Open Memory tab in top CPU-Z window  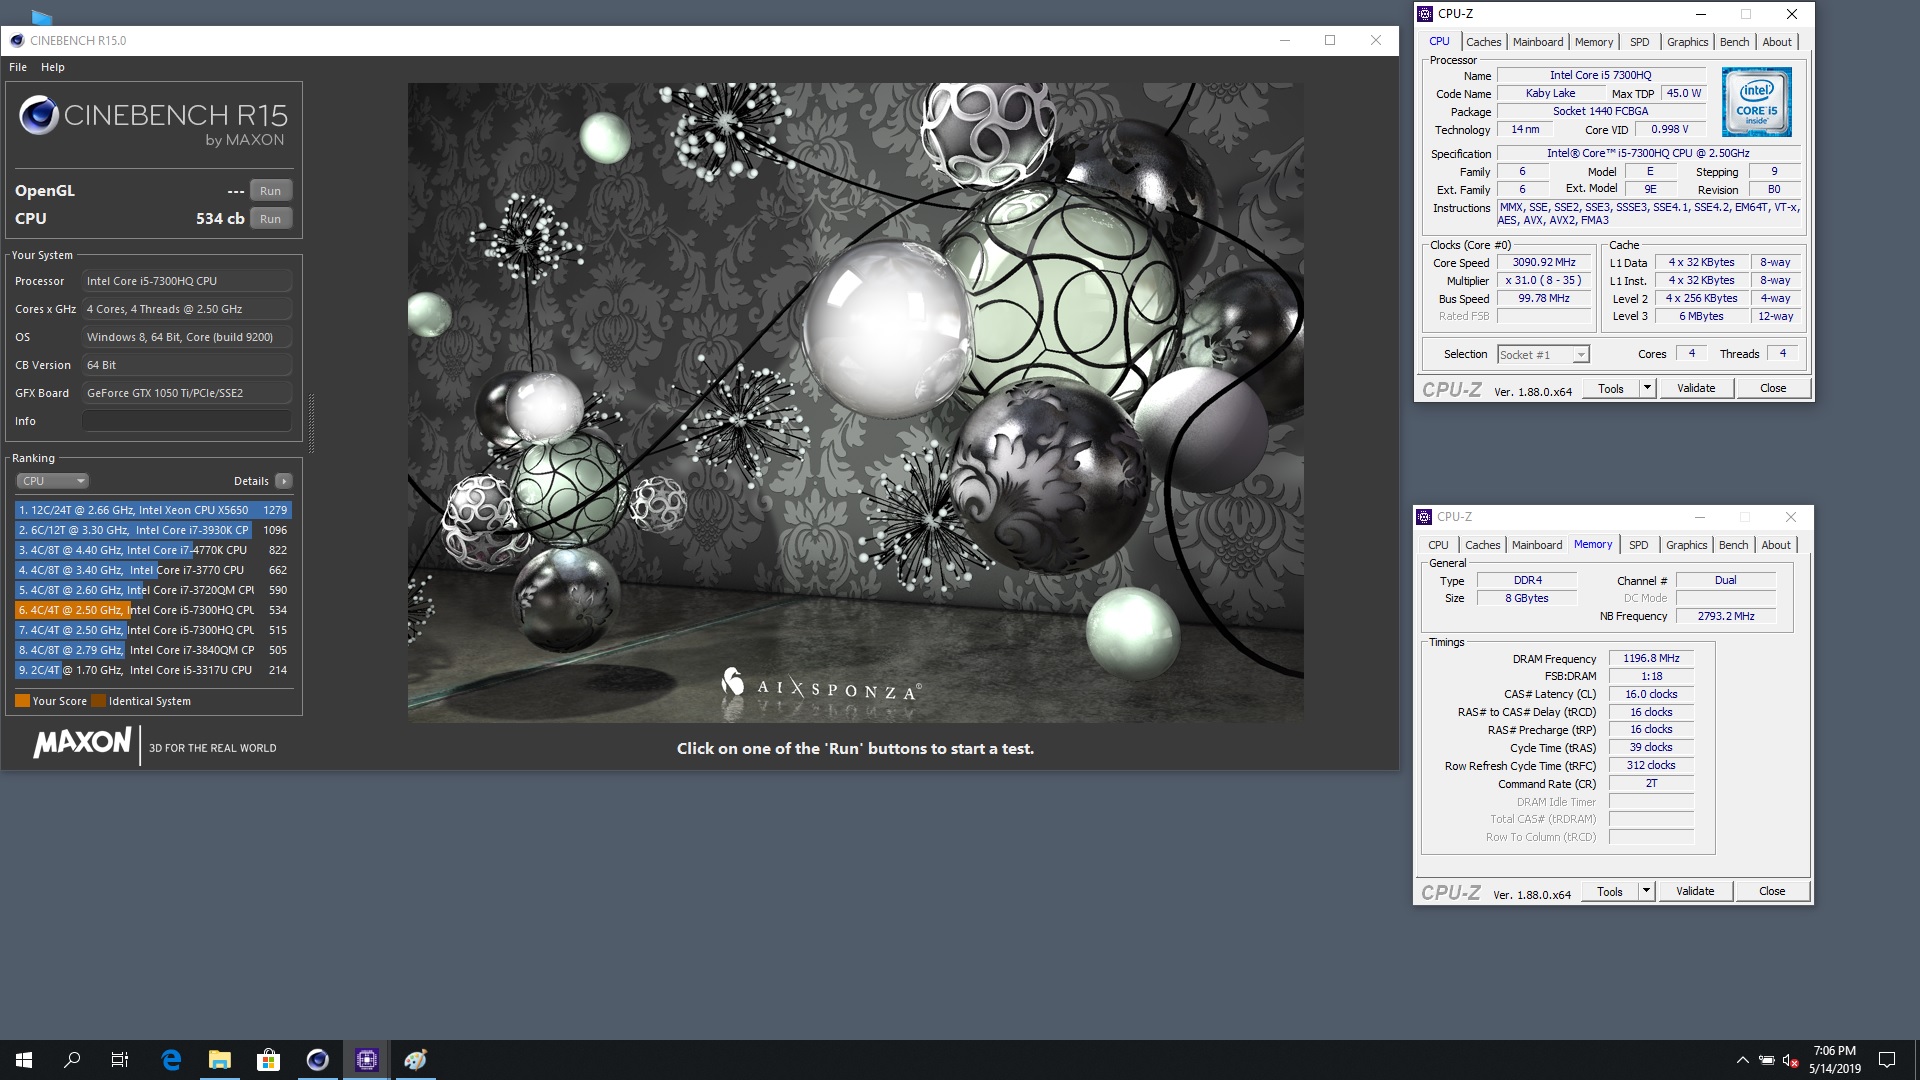click(x=1594, y=42)
